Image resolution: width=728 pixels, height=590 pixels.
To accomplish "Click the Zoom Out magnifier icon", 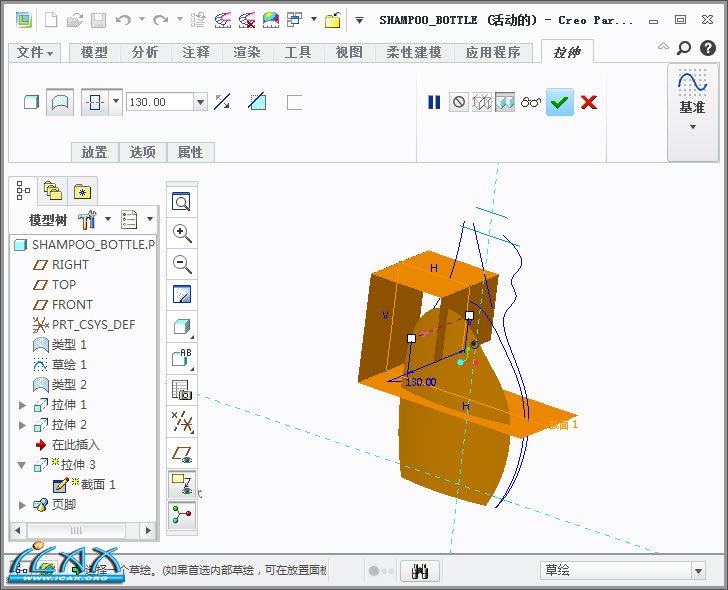I will coord(182,264).
